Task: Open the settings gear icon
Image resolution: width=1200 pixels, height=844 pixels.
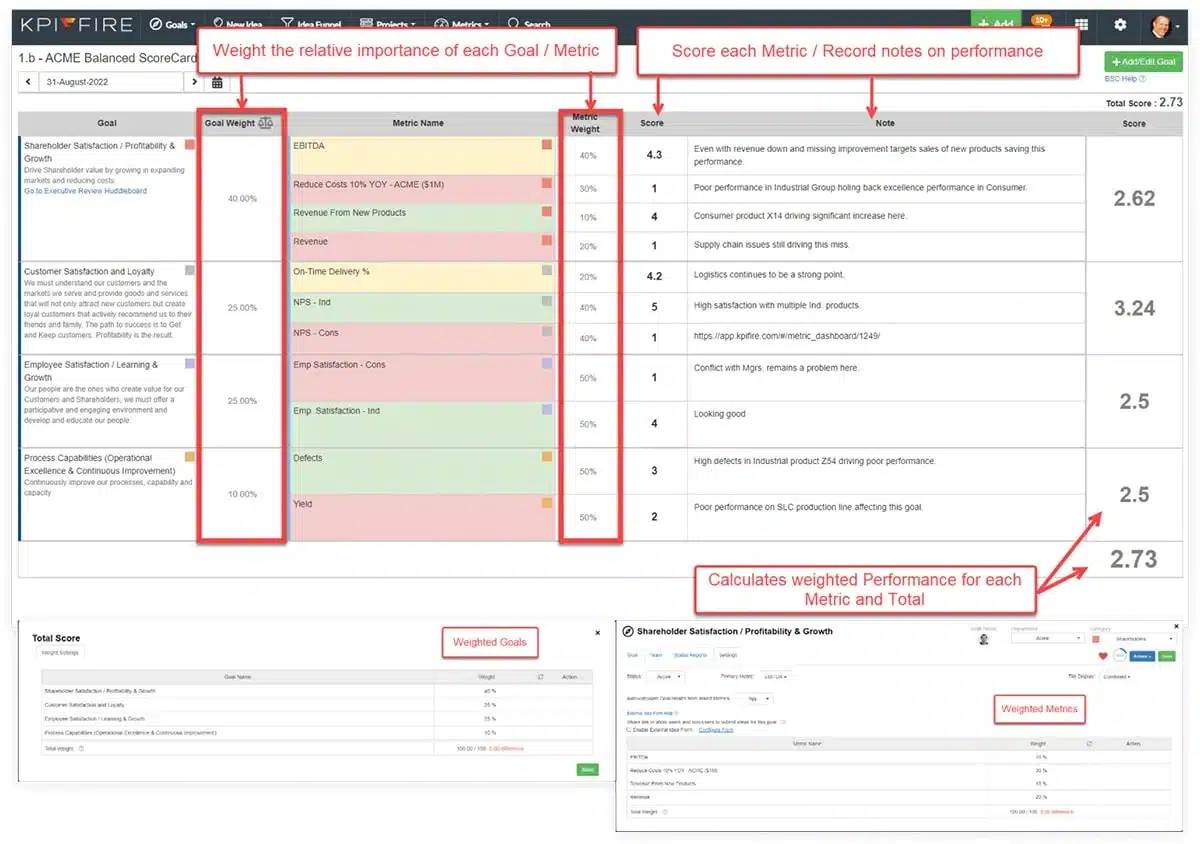Action: (1120, 24)
